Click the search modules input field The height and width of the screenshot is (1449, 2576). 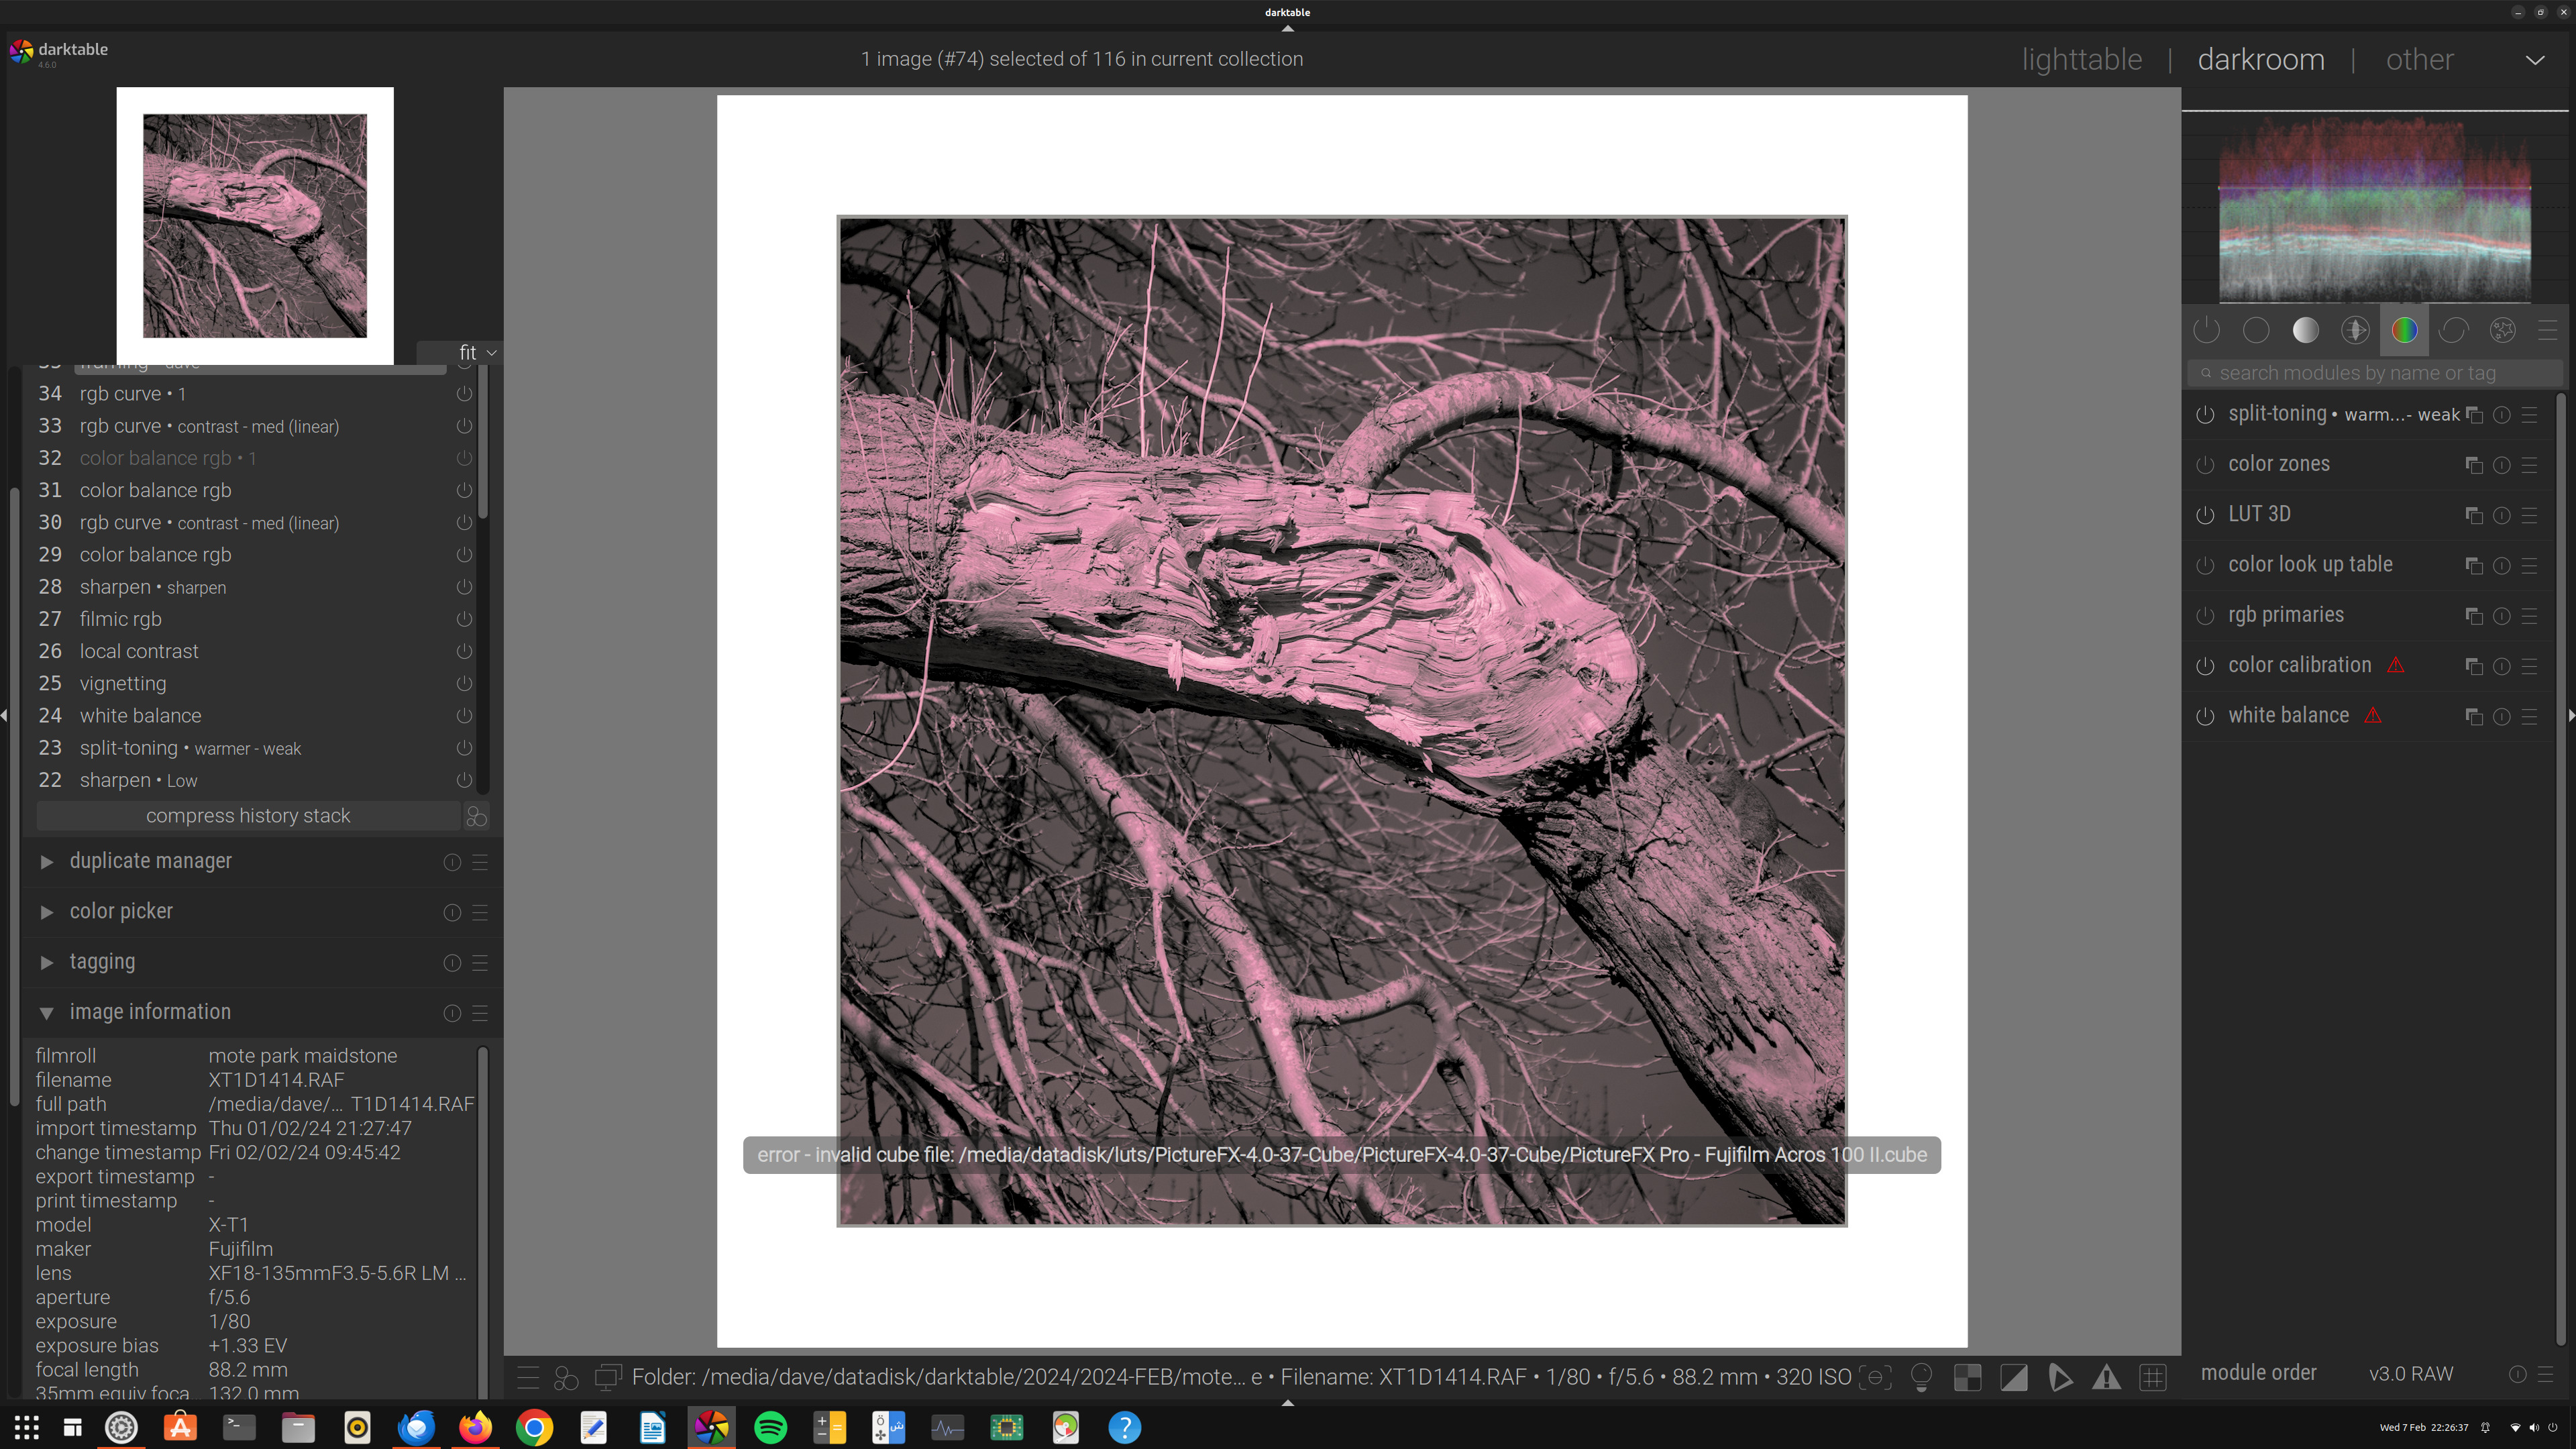point(2375,373)
